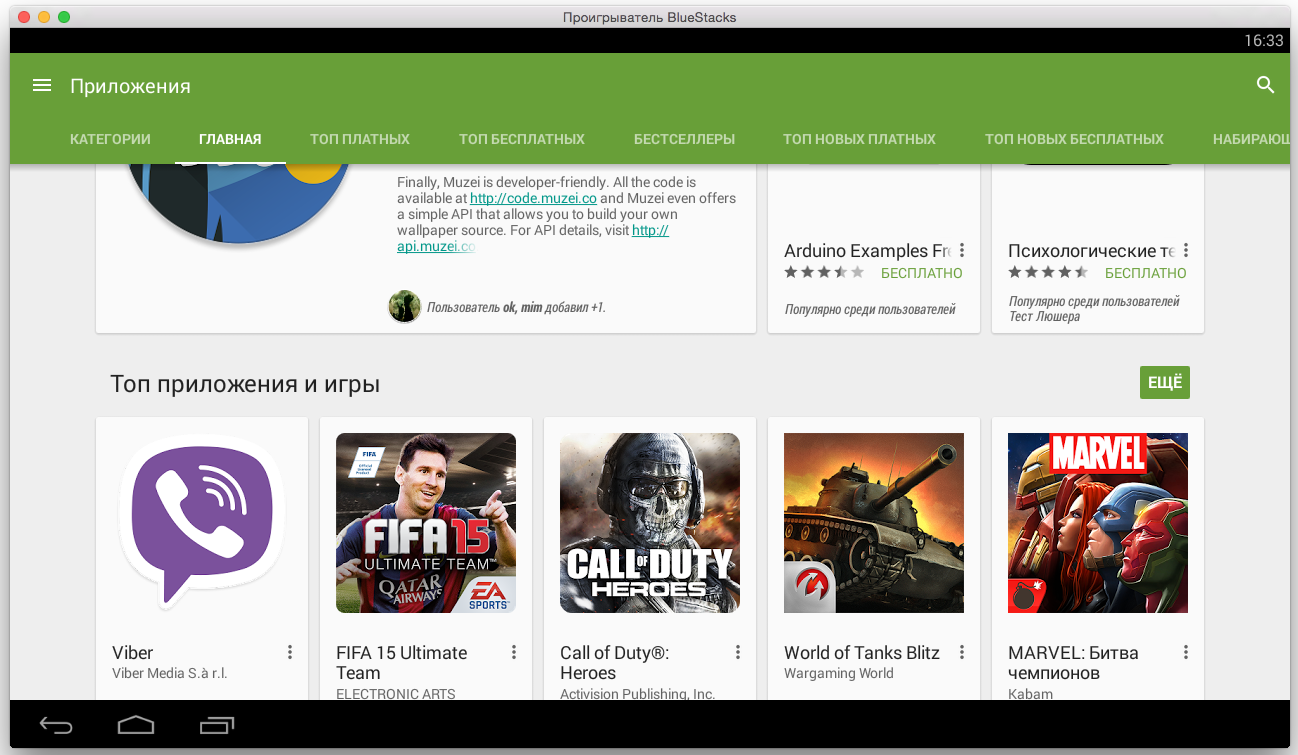Open overflow menu for FIFA 15 Ultimate Team

(x=514, y=652)
